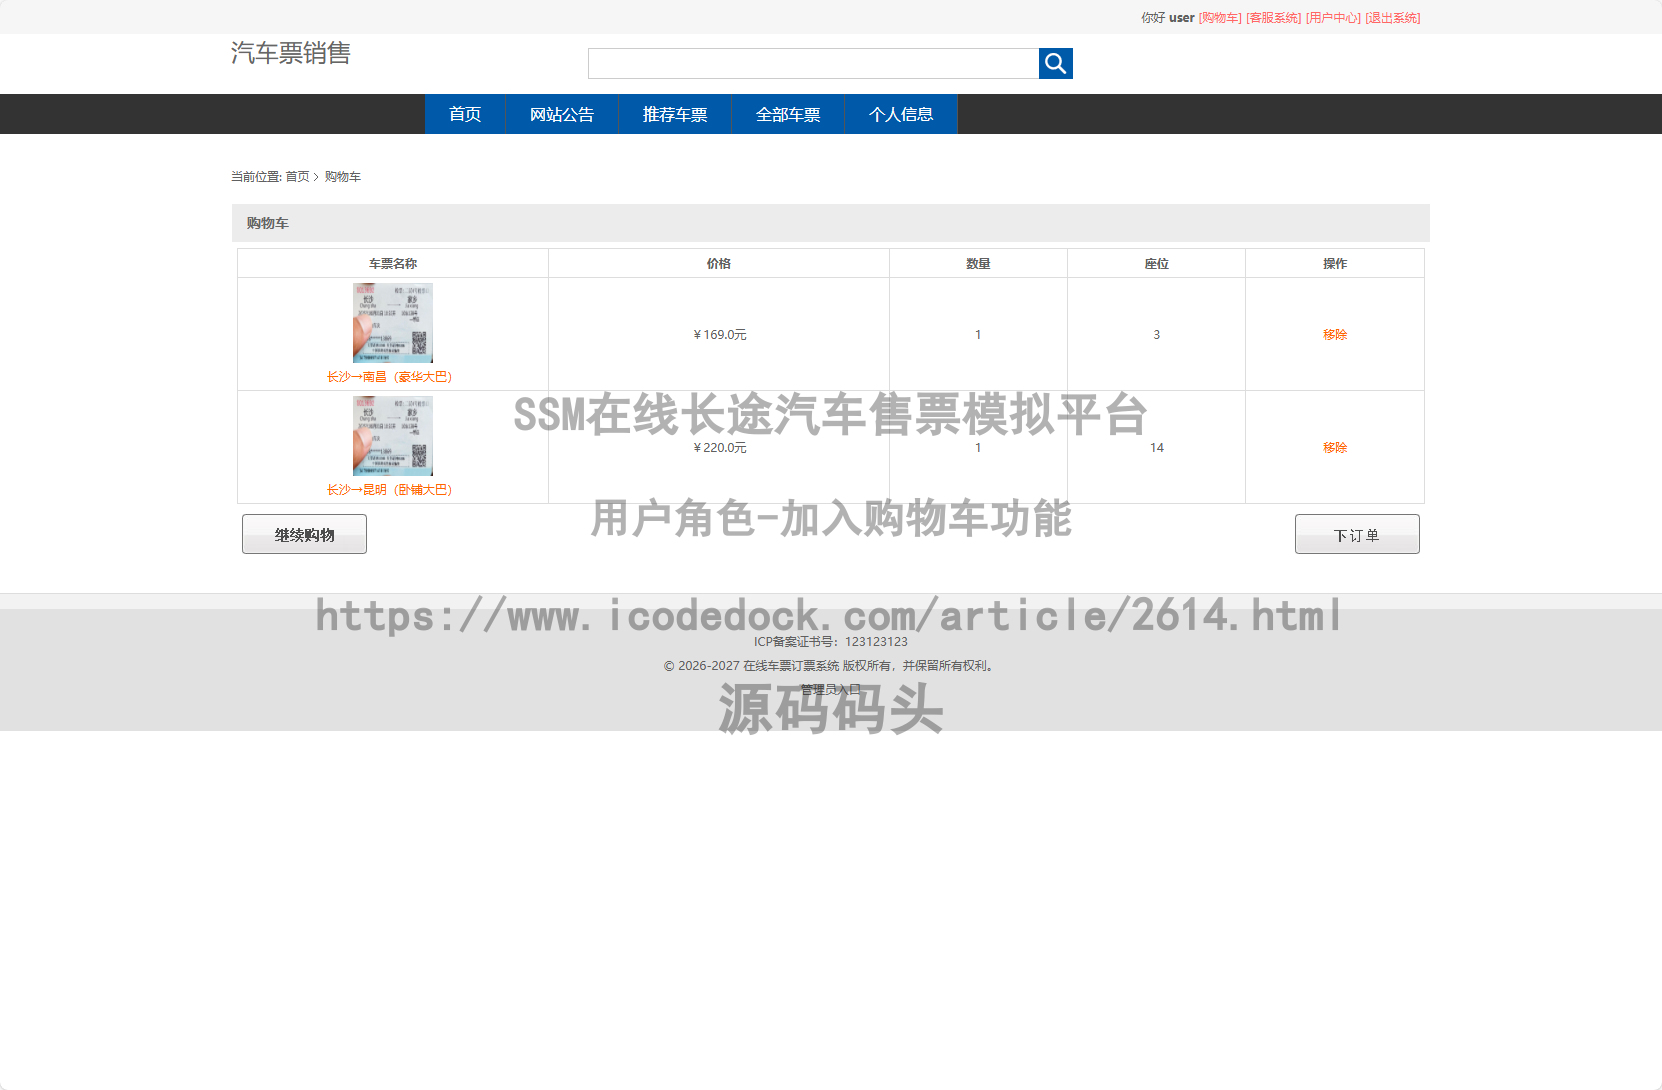The width and height of the screenshot is (1662, 1090).
Task: Click the 购物车 link in top bar
Action: point(1220,18)
